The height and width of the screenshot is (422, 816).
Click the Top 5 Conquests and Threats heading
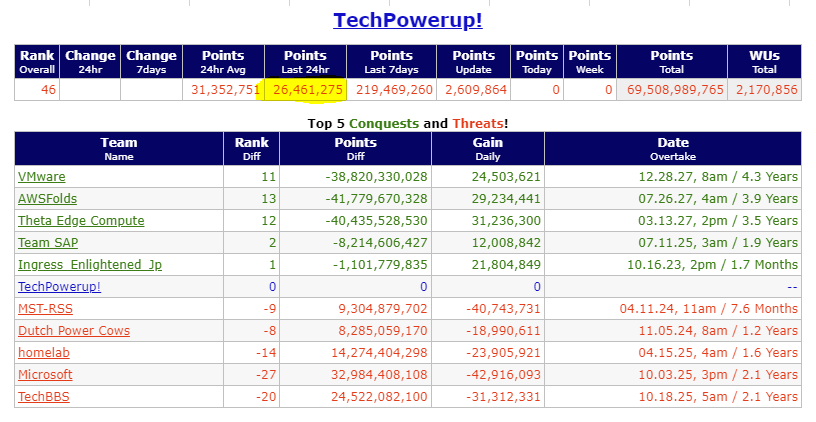pos(407,123)
